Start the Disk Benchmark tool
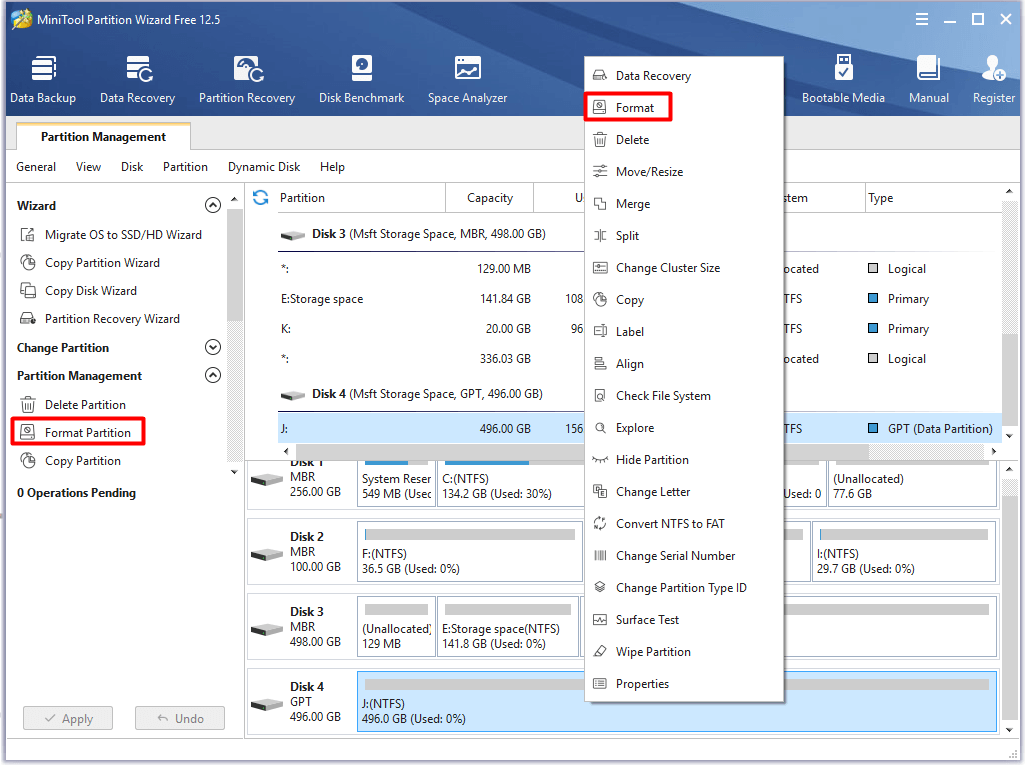 click(x=361, y=80)
